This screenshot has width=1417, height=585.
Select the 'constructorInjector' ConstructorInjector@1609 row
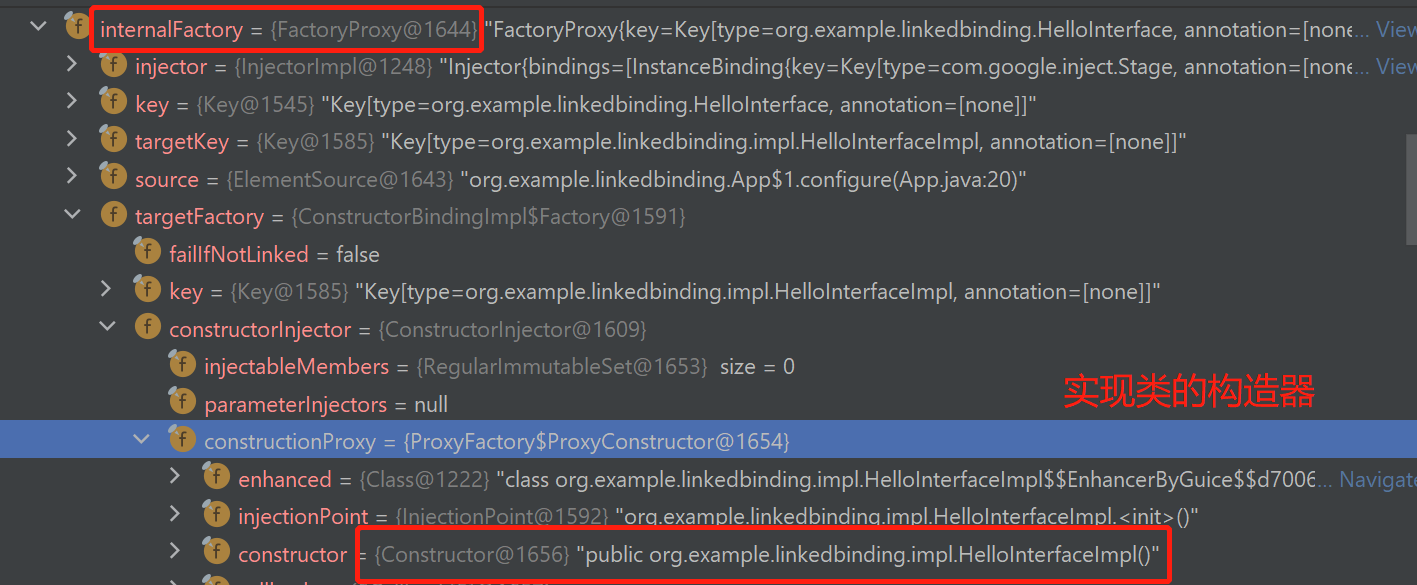[x=408, y=330]
